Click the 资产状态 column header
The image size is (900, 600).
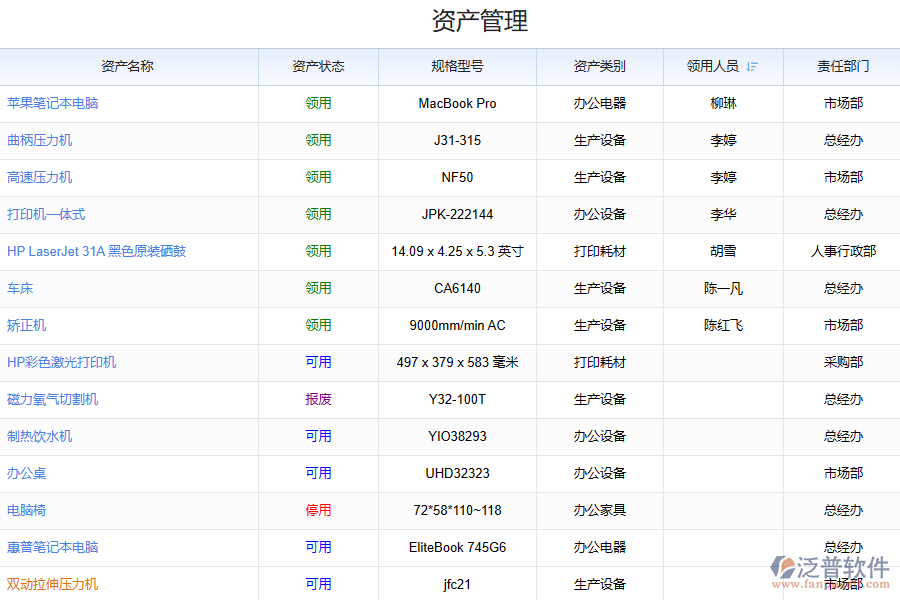pos(318,67)
